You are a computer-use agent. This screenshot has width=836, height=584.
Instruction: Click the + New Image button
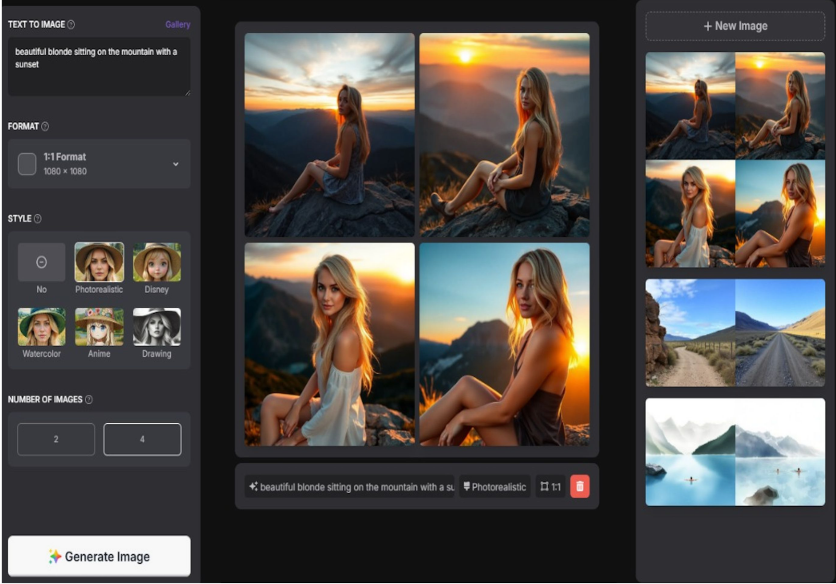coord(735,26)
